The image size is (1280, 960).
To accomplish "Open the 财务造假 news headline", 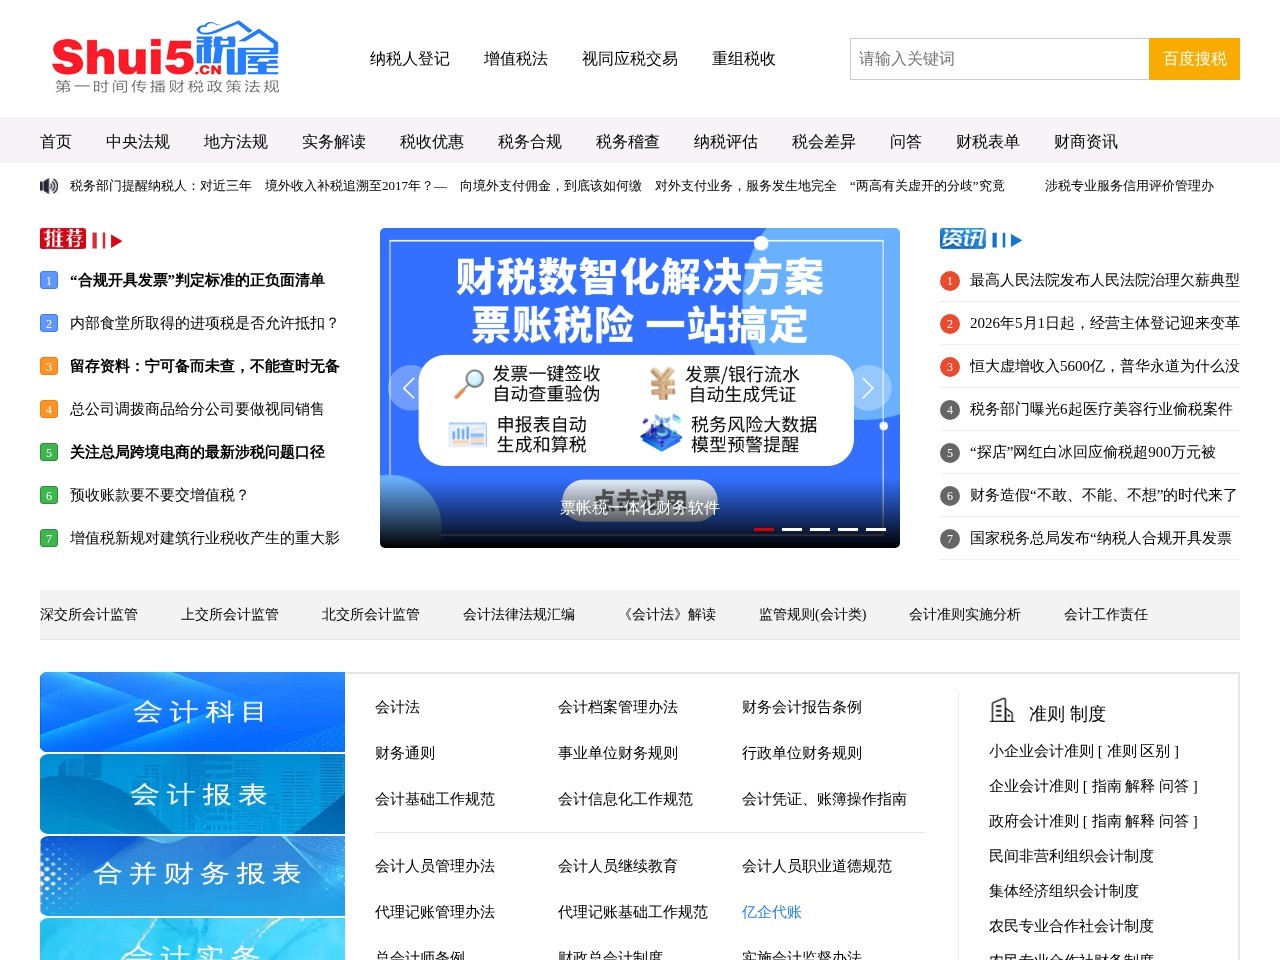I will (1104, 495).
